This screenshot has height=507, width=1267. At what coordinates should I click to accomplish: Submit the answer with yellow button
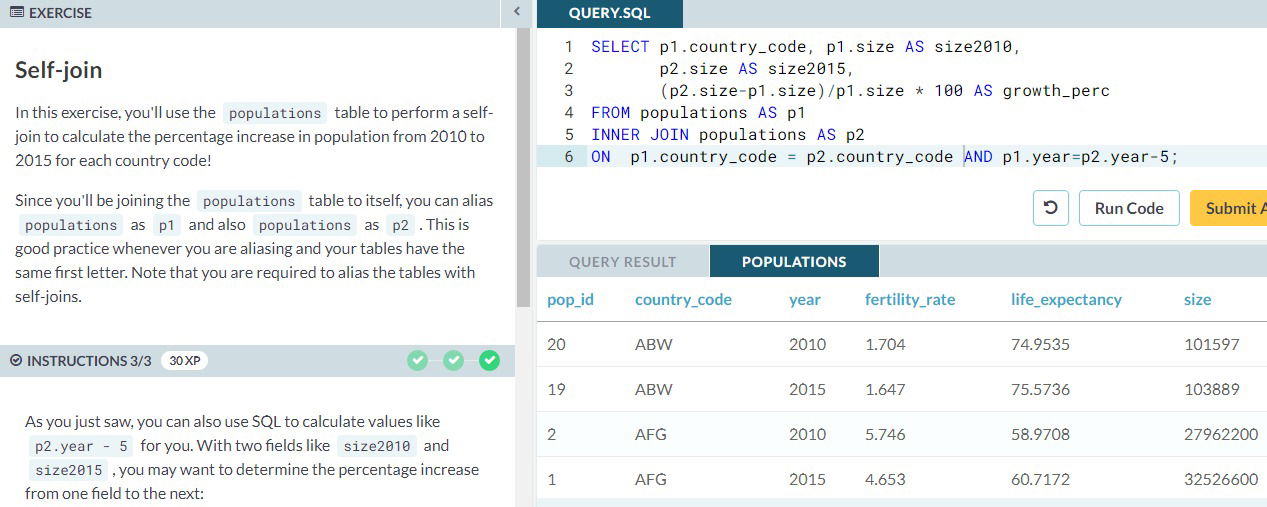click(1229, 208)
